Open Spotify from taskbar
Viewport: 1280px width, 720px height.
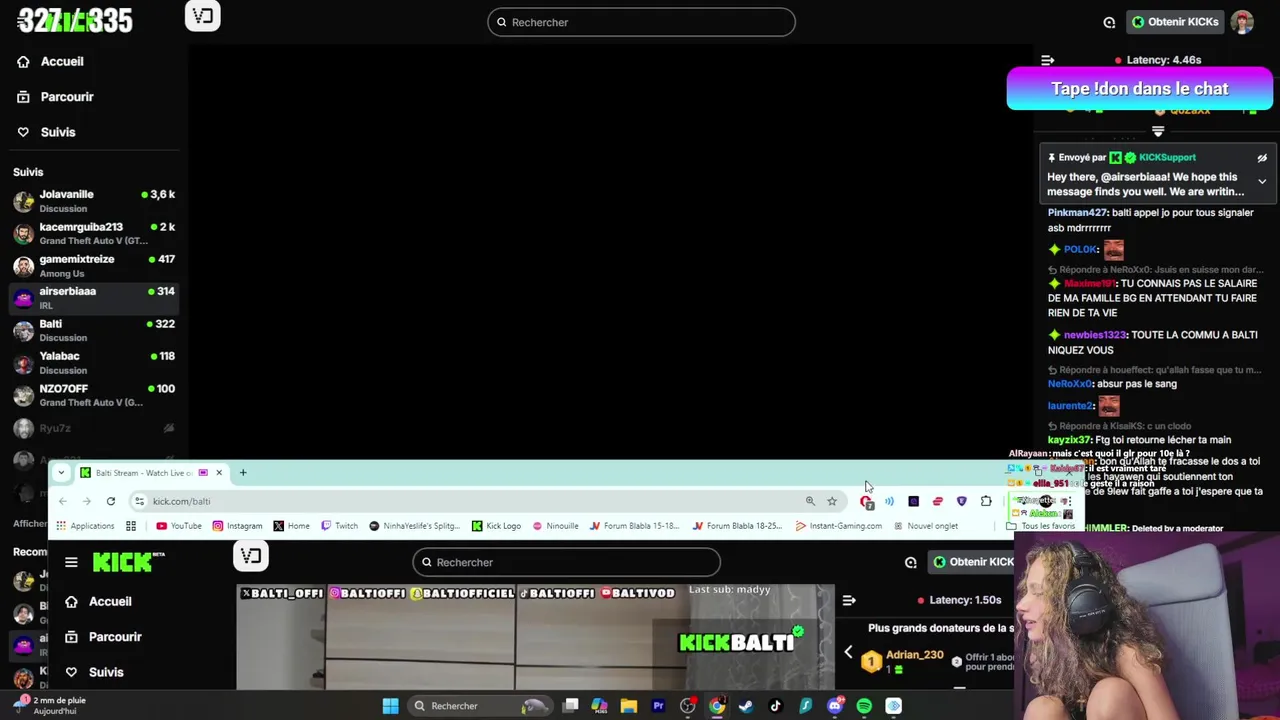coord(864,706)
